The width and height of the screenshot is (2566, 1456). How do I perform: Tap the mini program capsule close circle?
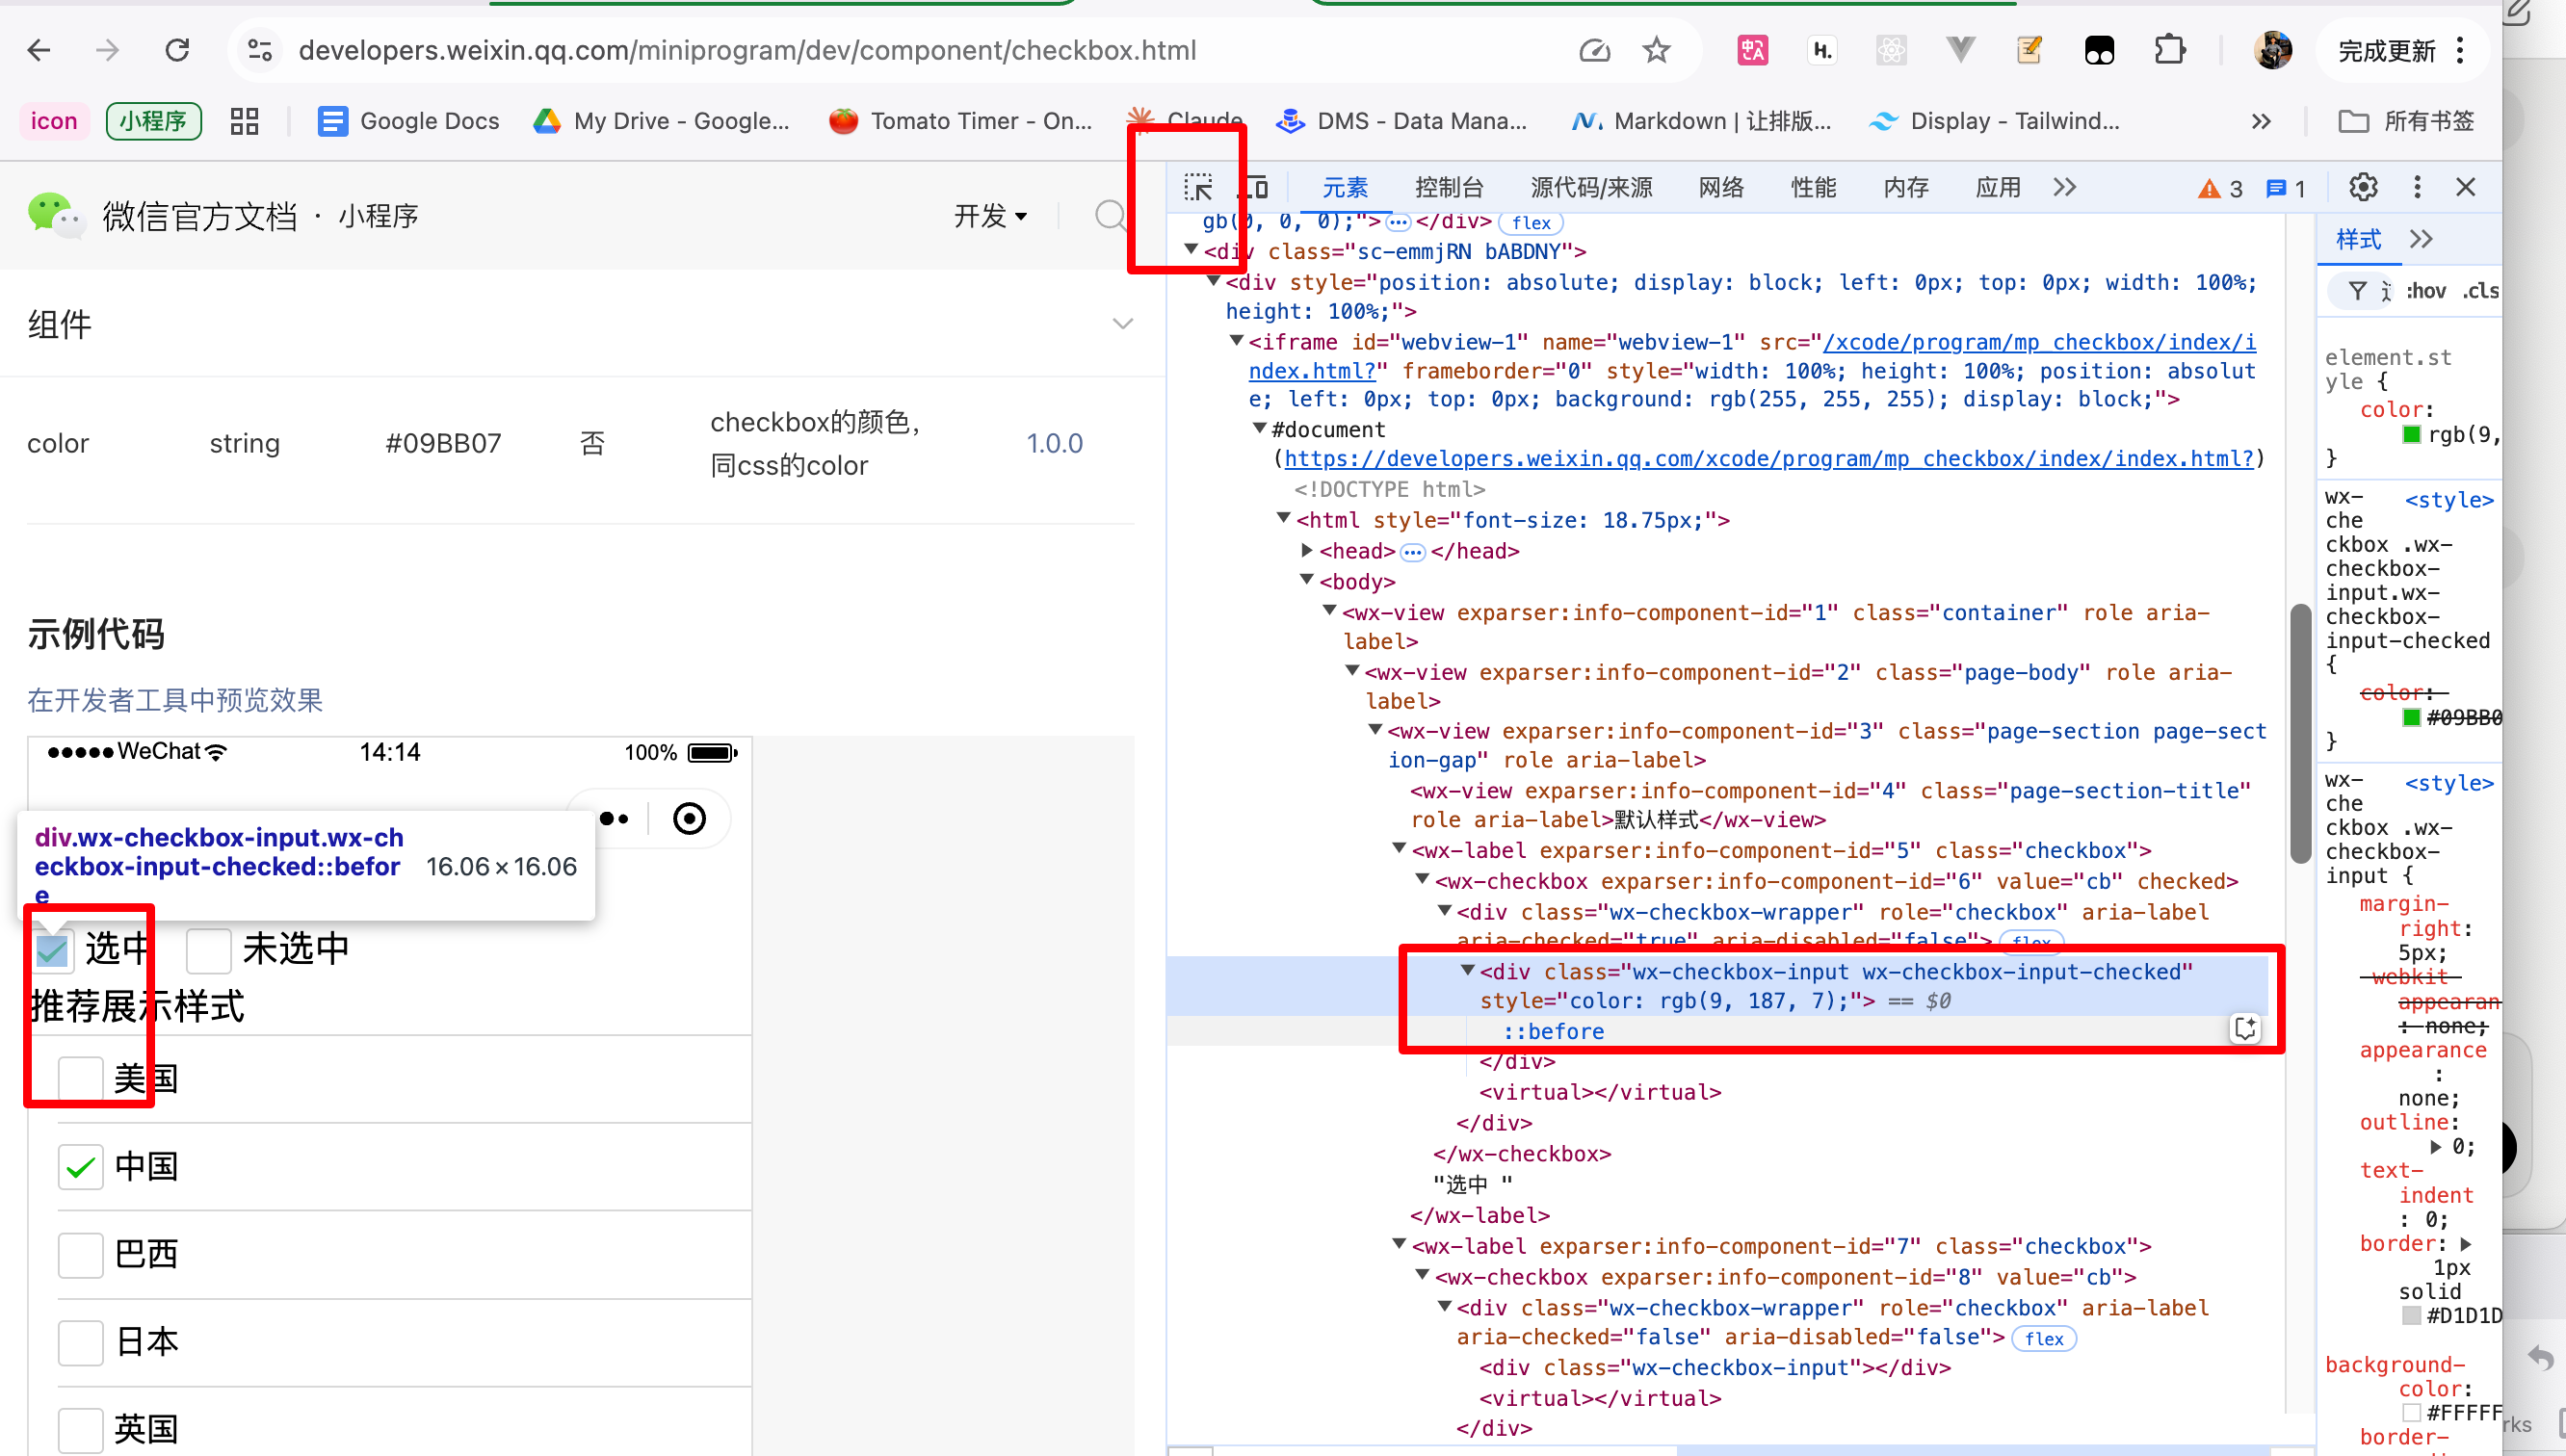[x=689, y=818]
